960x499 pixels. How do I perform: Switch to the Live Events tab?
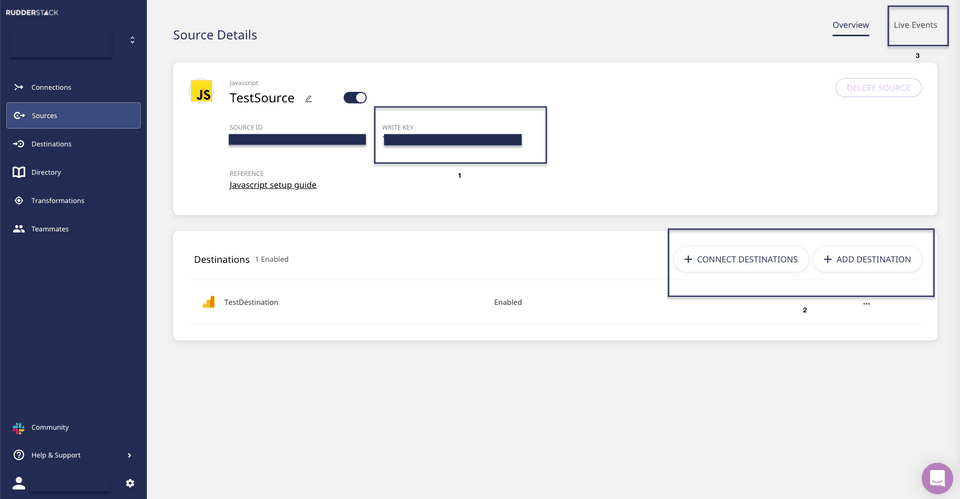[915, 25]
